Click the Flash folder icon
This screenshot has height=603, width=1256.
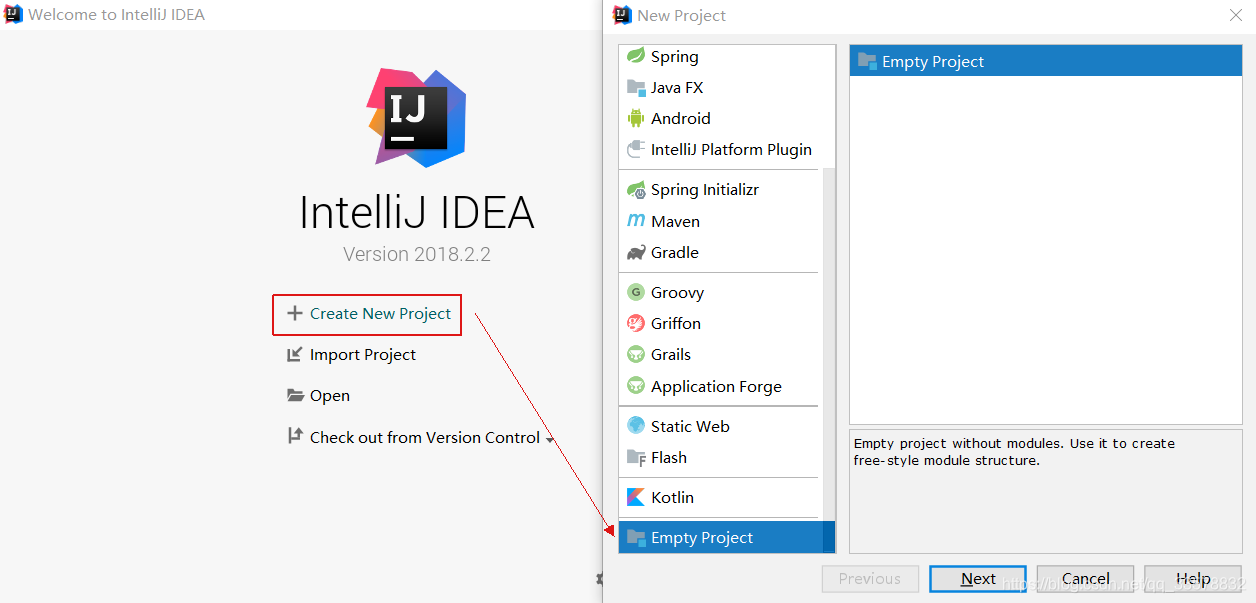pos(636,457)
